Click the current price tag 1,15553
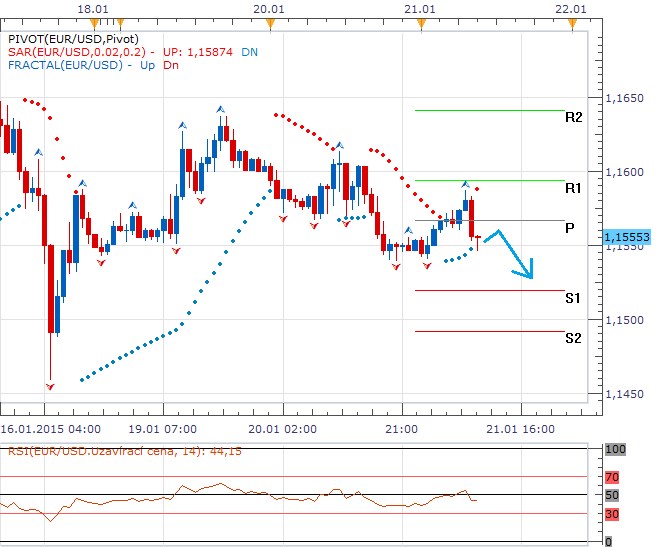The height and width of the screenshot is (547, 660). tap(627, 237)
